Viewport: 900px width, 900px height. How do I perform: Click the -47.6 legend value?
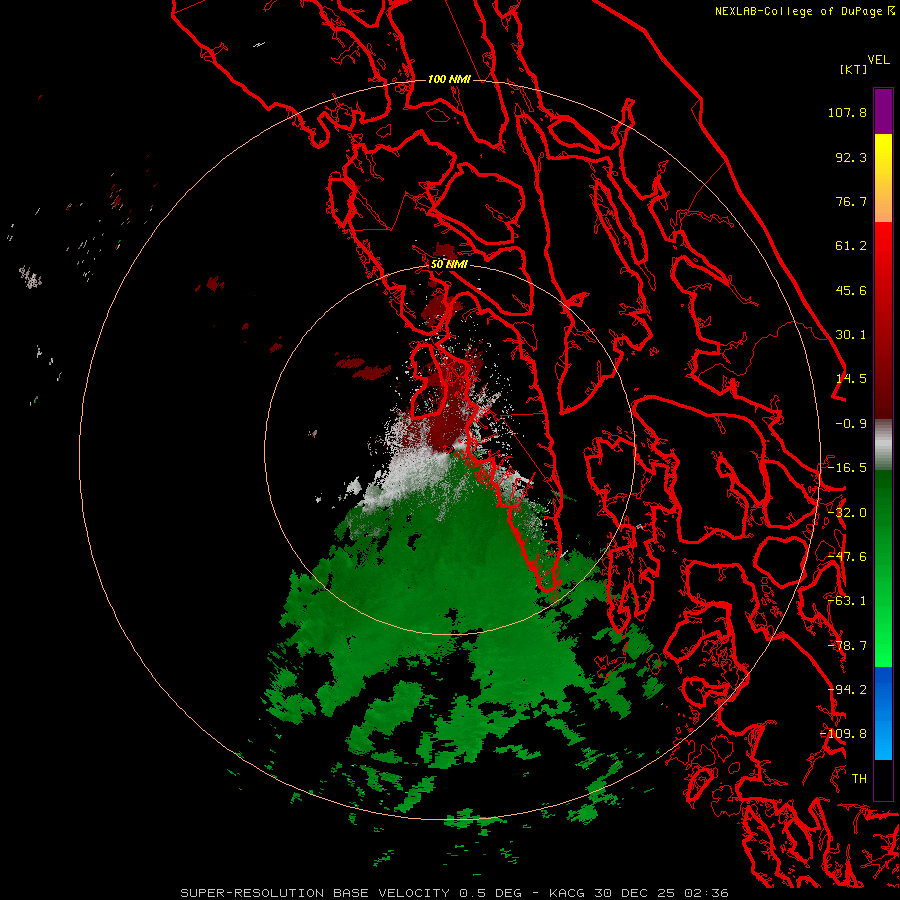click(847, 557)
